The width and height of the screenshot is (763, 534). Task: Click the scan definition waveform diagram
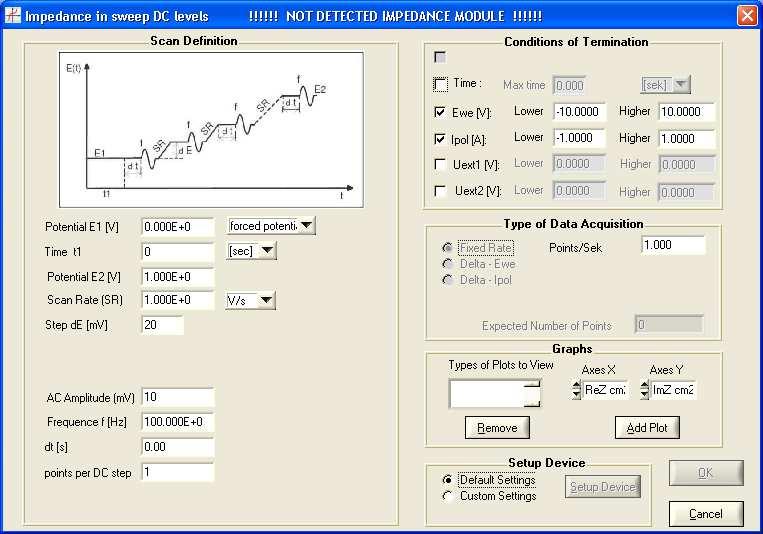[x=211, y=130]
